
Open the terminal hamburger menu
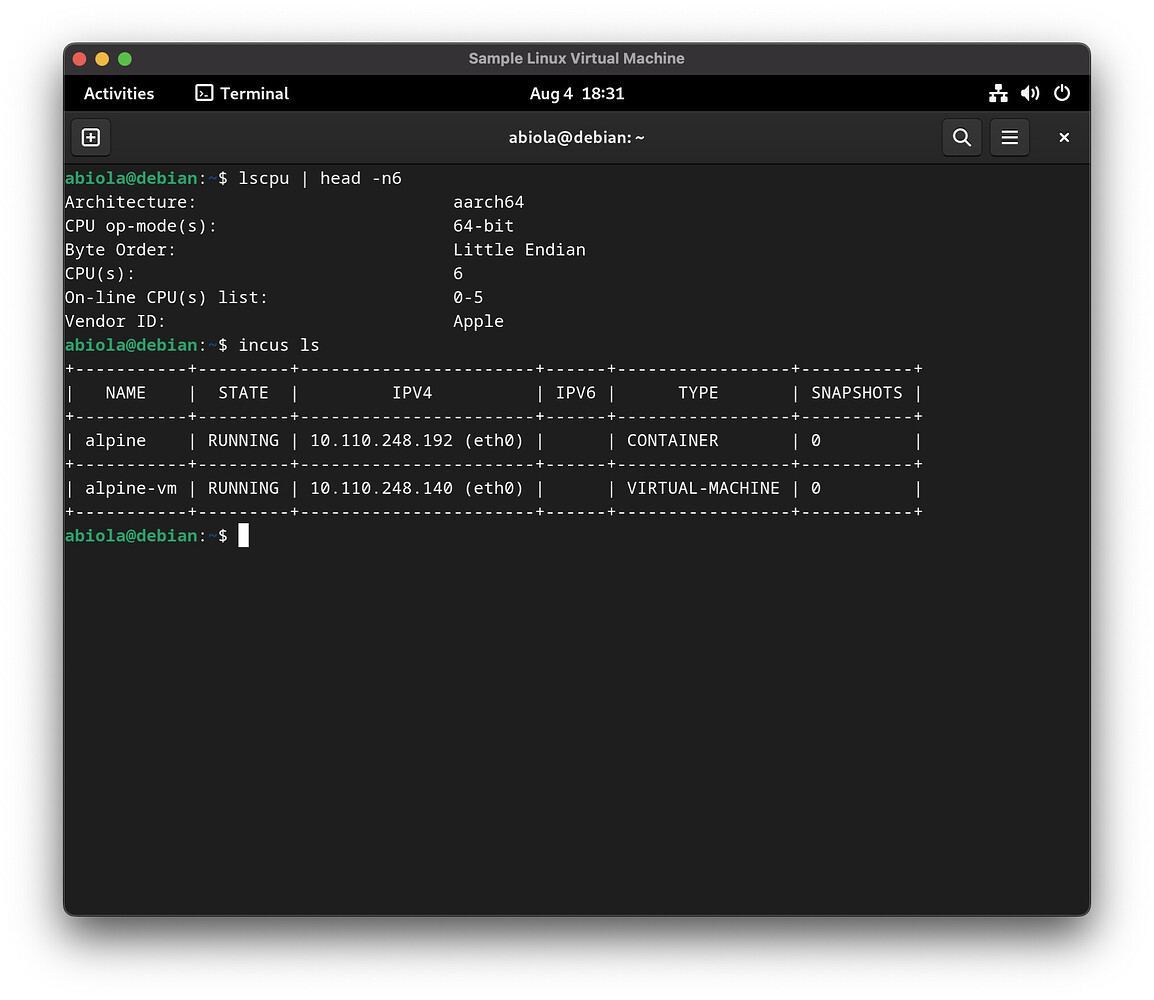tap(1009, 138)
